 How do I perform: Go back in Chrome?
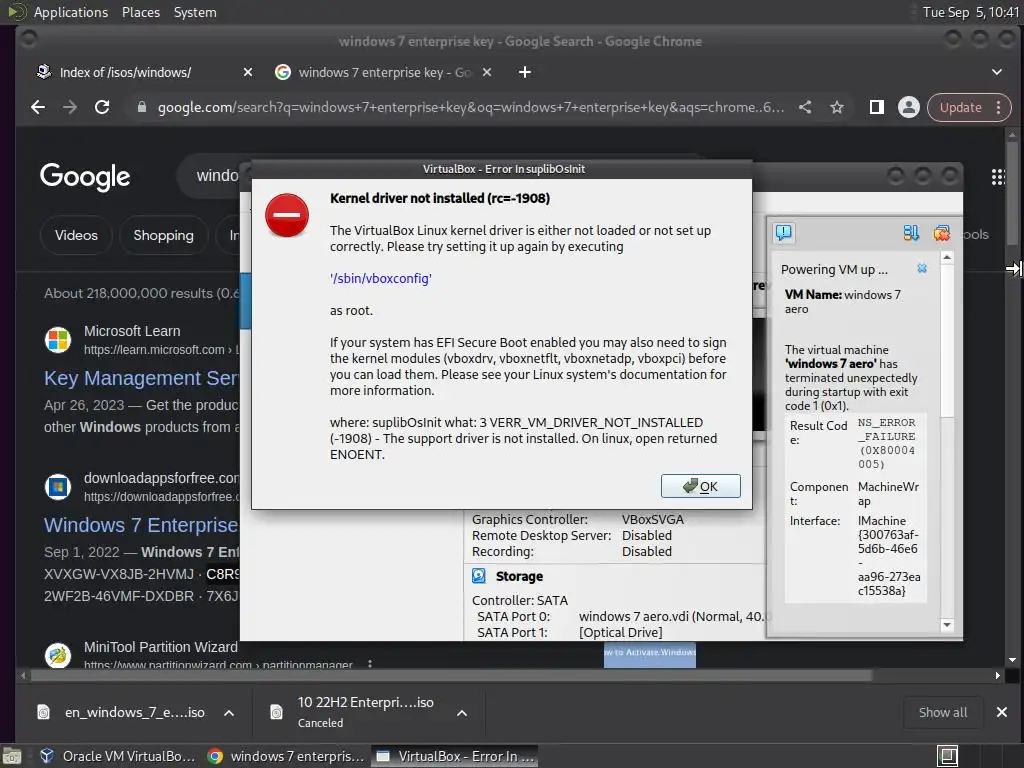pos(38,107)
